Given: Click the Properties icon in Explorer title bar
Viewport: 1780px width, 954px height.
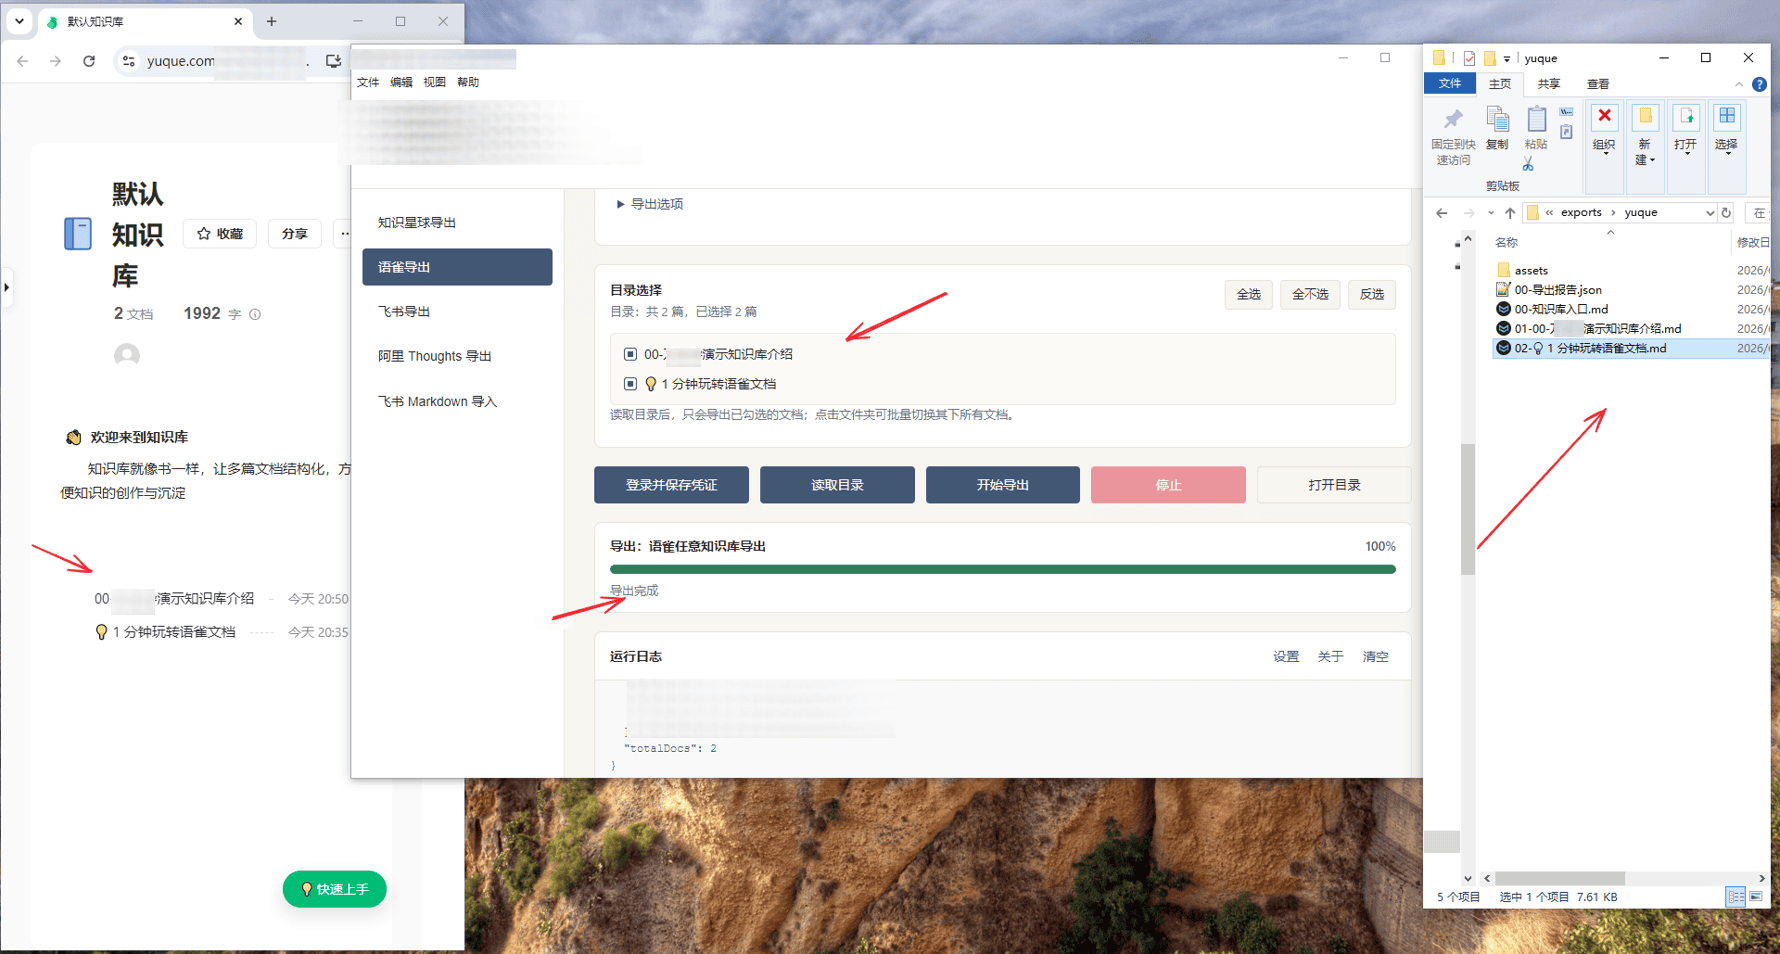Looking at the screenshot, I should pyautogui.click(x=1468, y=58).
